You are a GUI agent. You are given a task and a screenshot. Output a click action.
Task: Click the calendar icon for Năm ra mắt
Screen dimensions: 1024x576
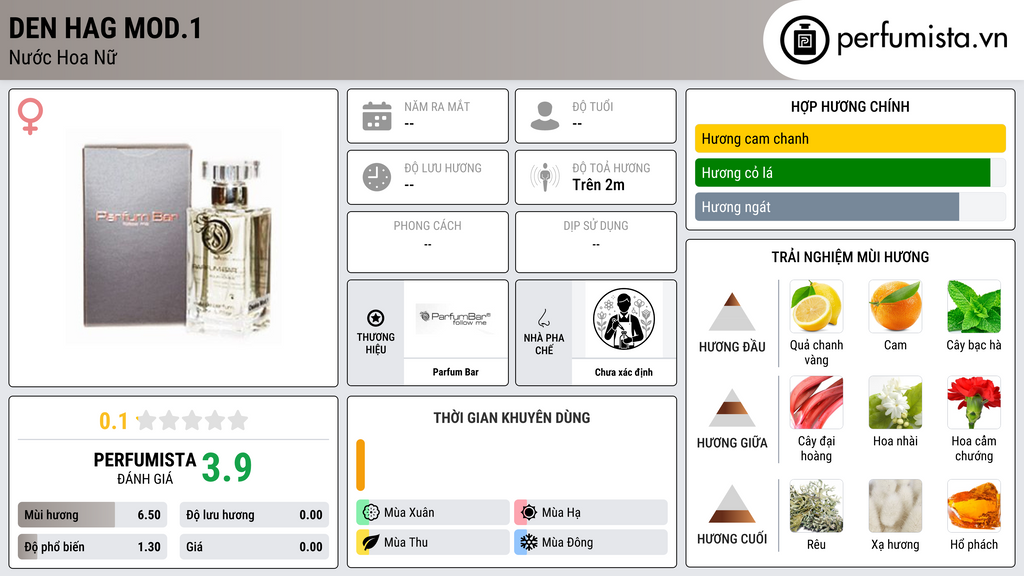[377, 116]
